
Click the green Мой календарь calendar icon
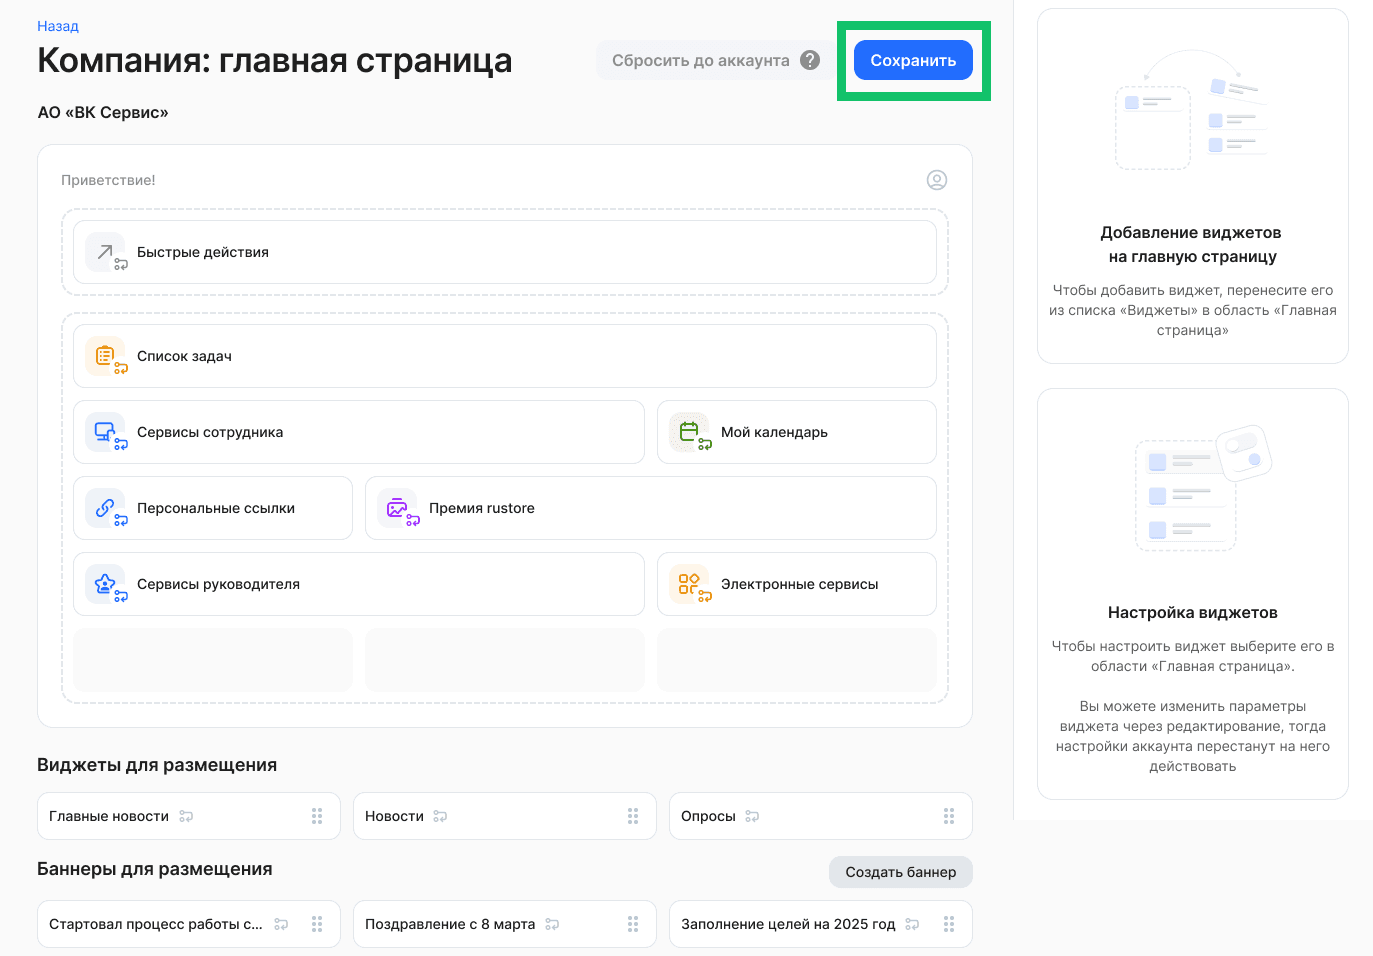click(688, 432)
